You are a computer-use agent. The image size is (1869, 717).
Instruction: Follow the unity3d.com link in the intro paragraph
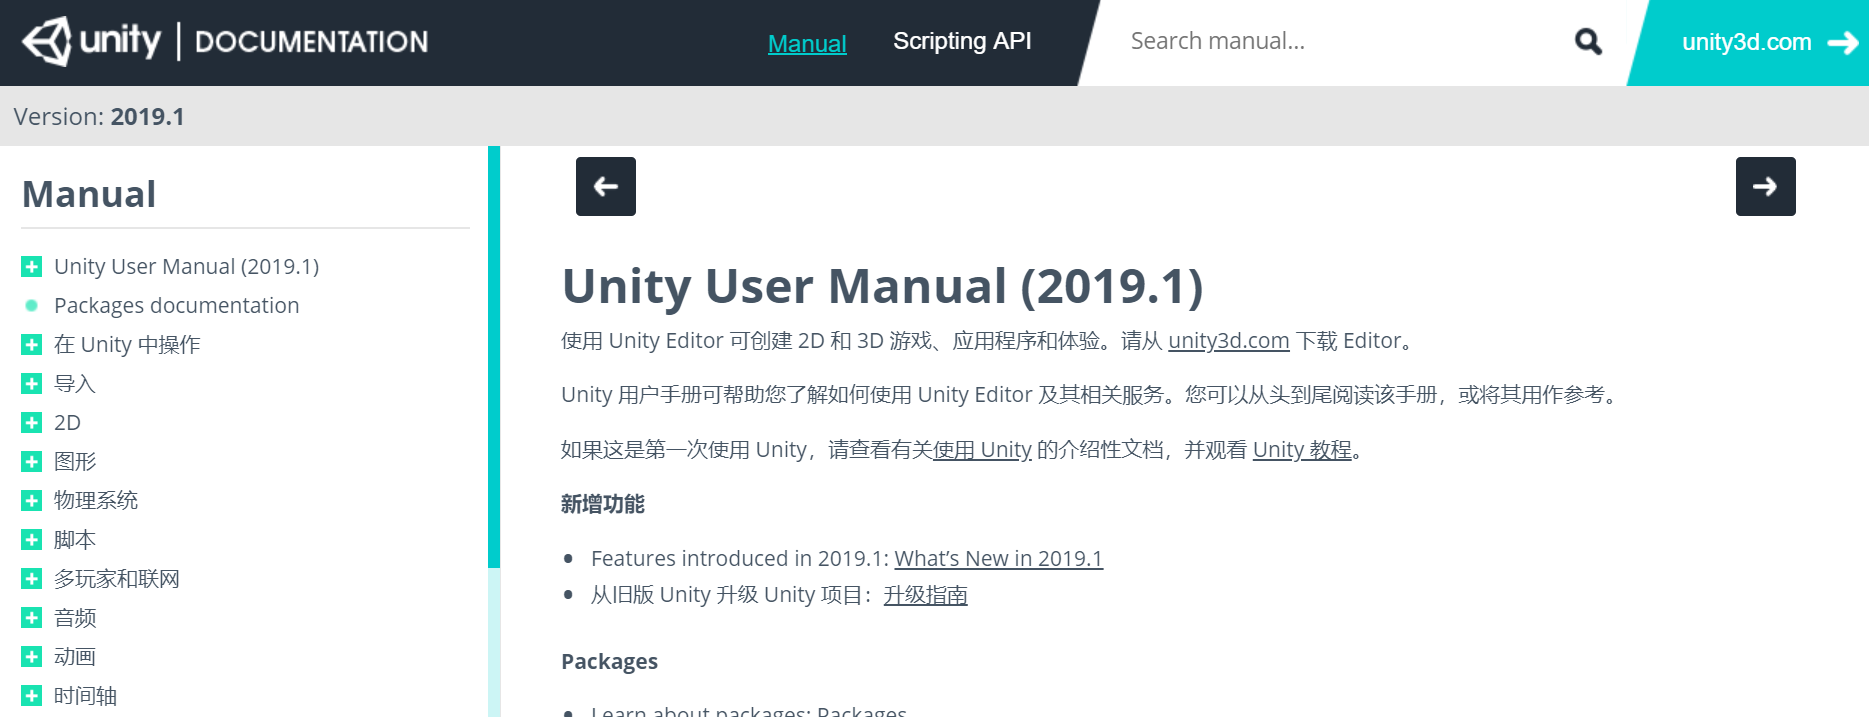(x=1228, y=341)
